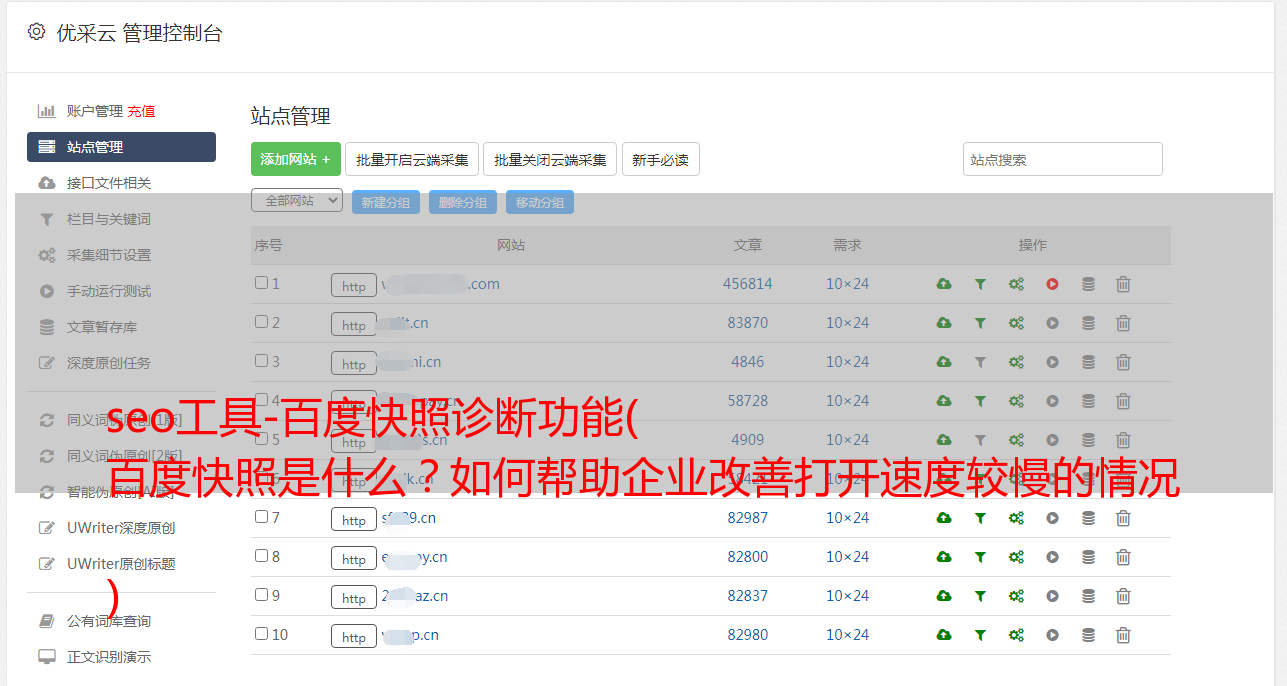Click play icon in row 10
Screen dimensions: 1287x686
(1052, 635)
